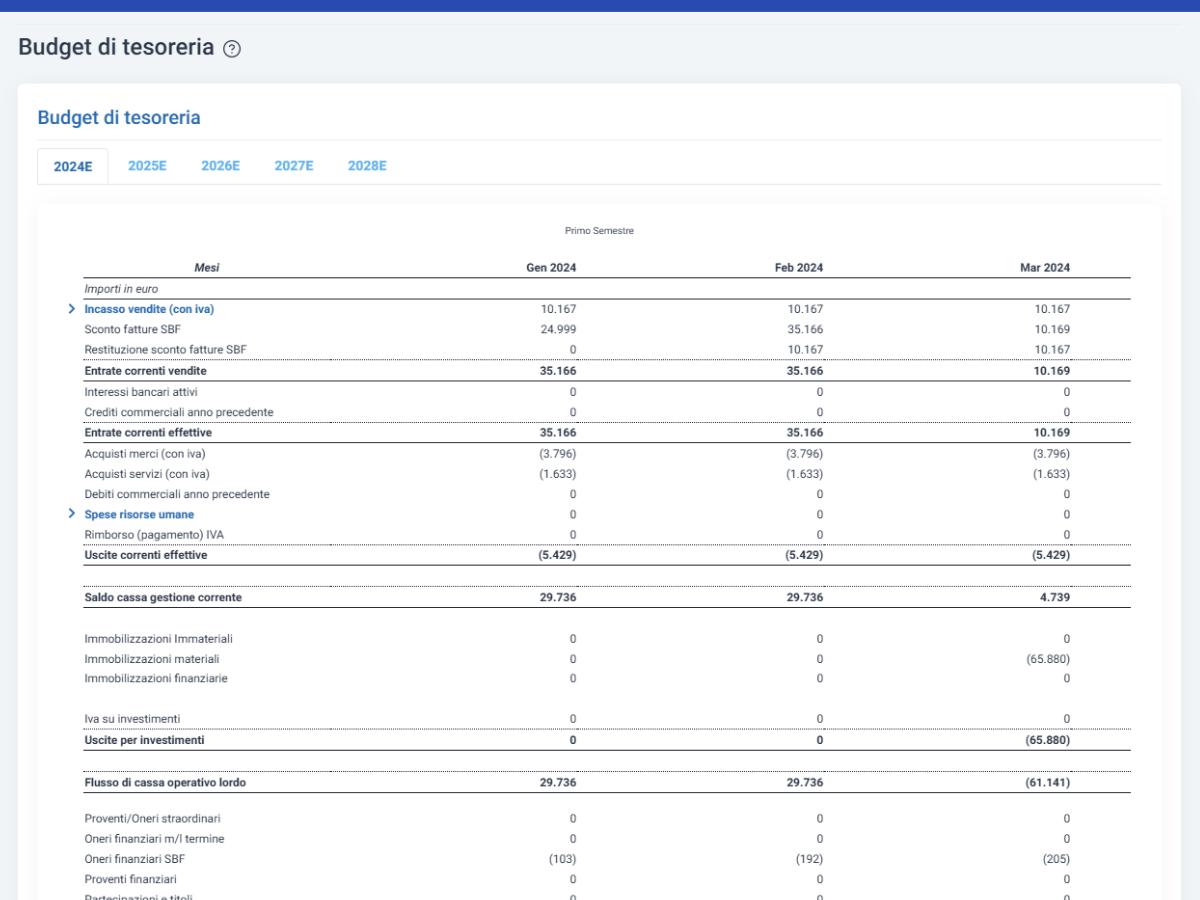
Task: Open the 2027E tab
Action: click(294, 166)
